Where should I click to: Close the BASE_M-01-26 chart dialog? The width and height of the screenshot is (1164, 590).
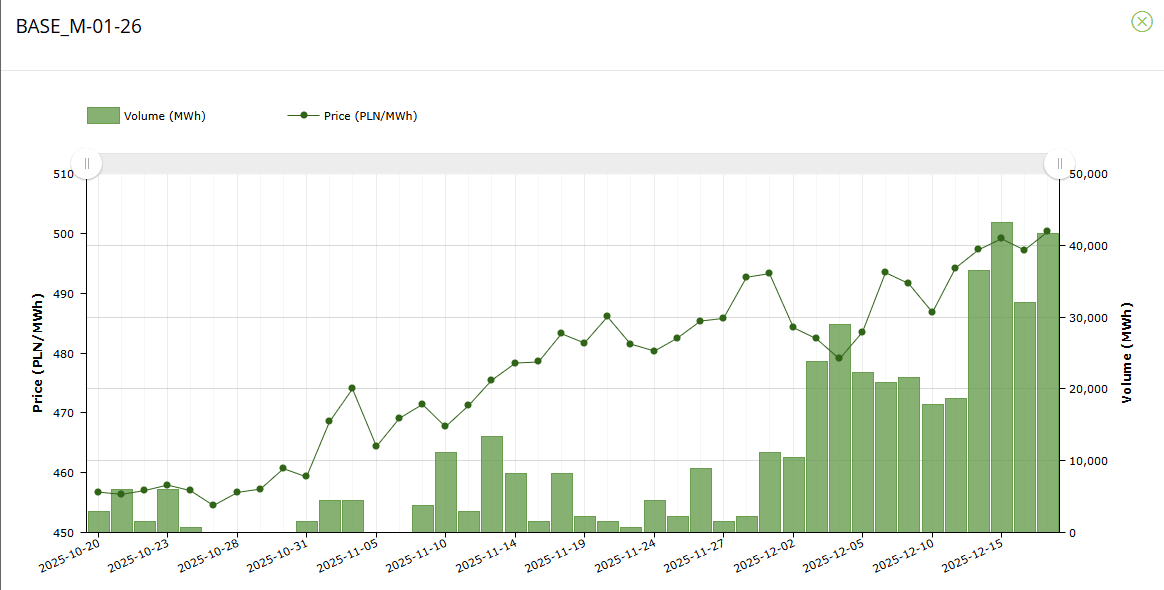(1141, 22)
